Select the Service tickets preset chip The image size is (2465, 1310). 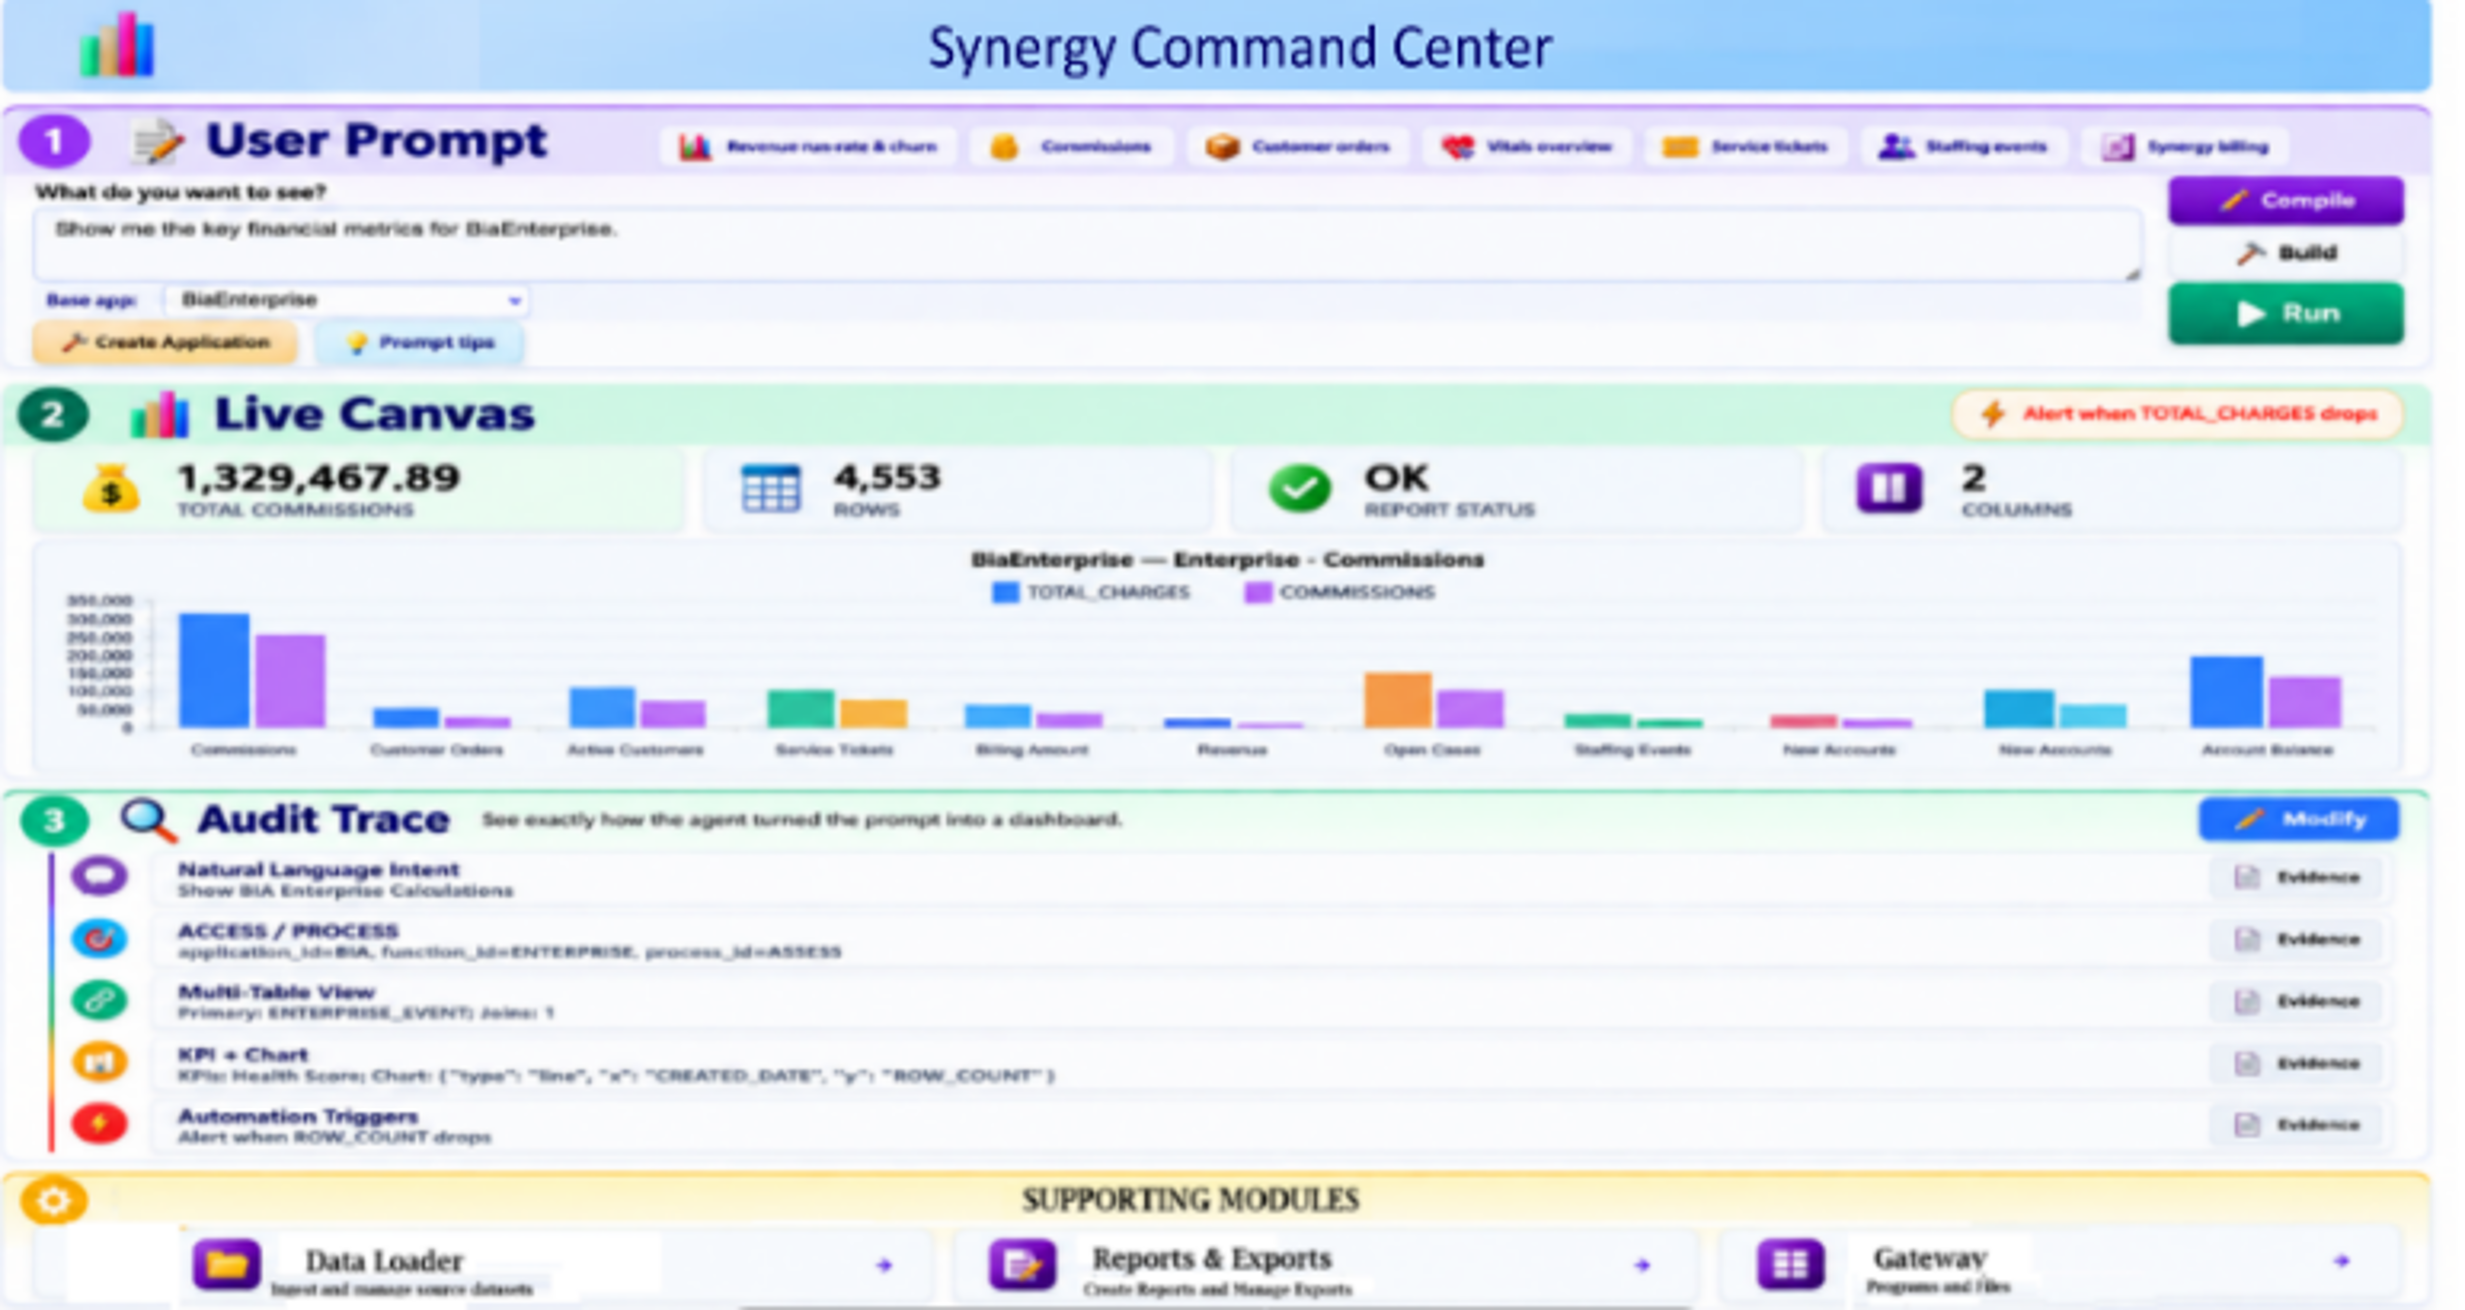point(1745,147)
